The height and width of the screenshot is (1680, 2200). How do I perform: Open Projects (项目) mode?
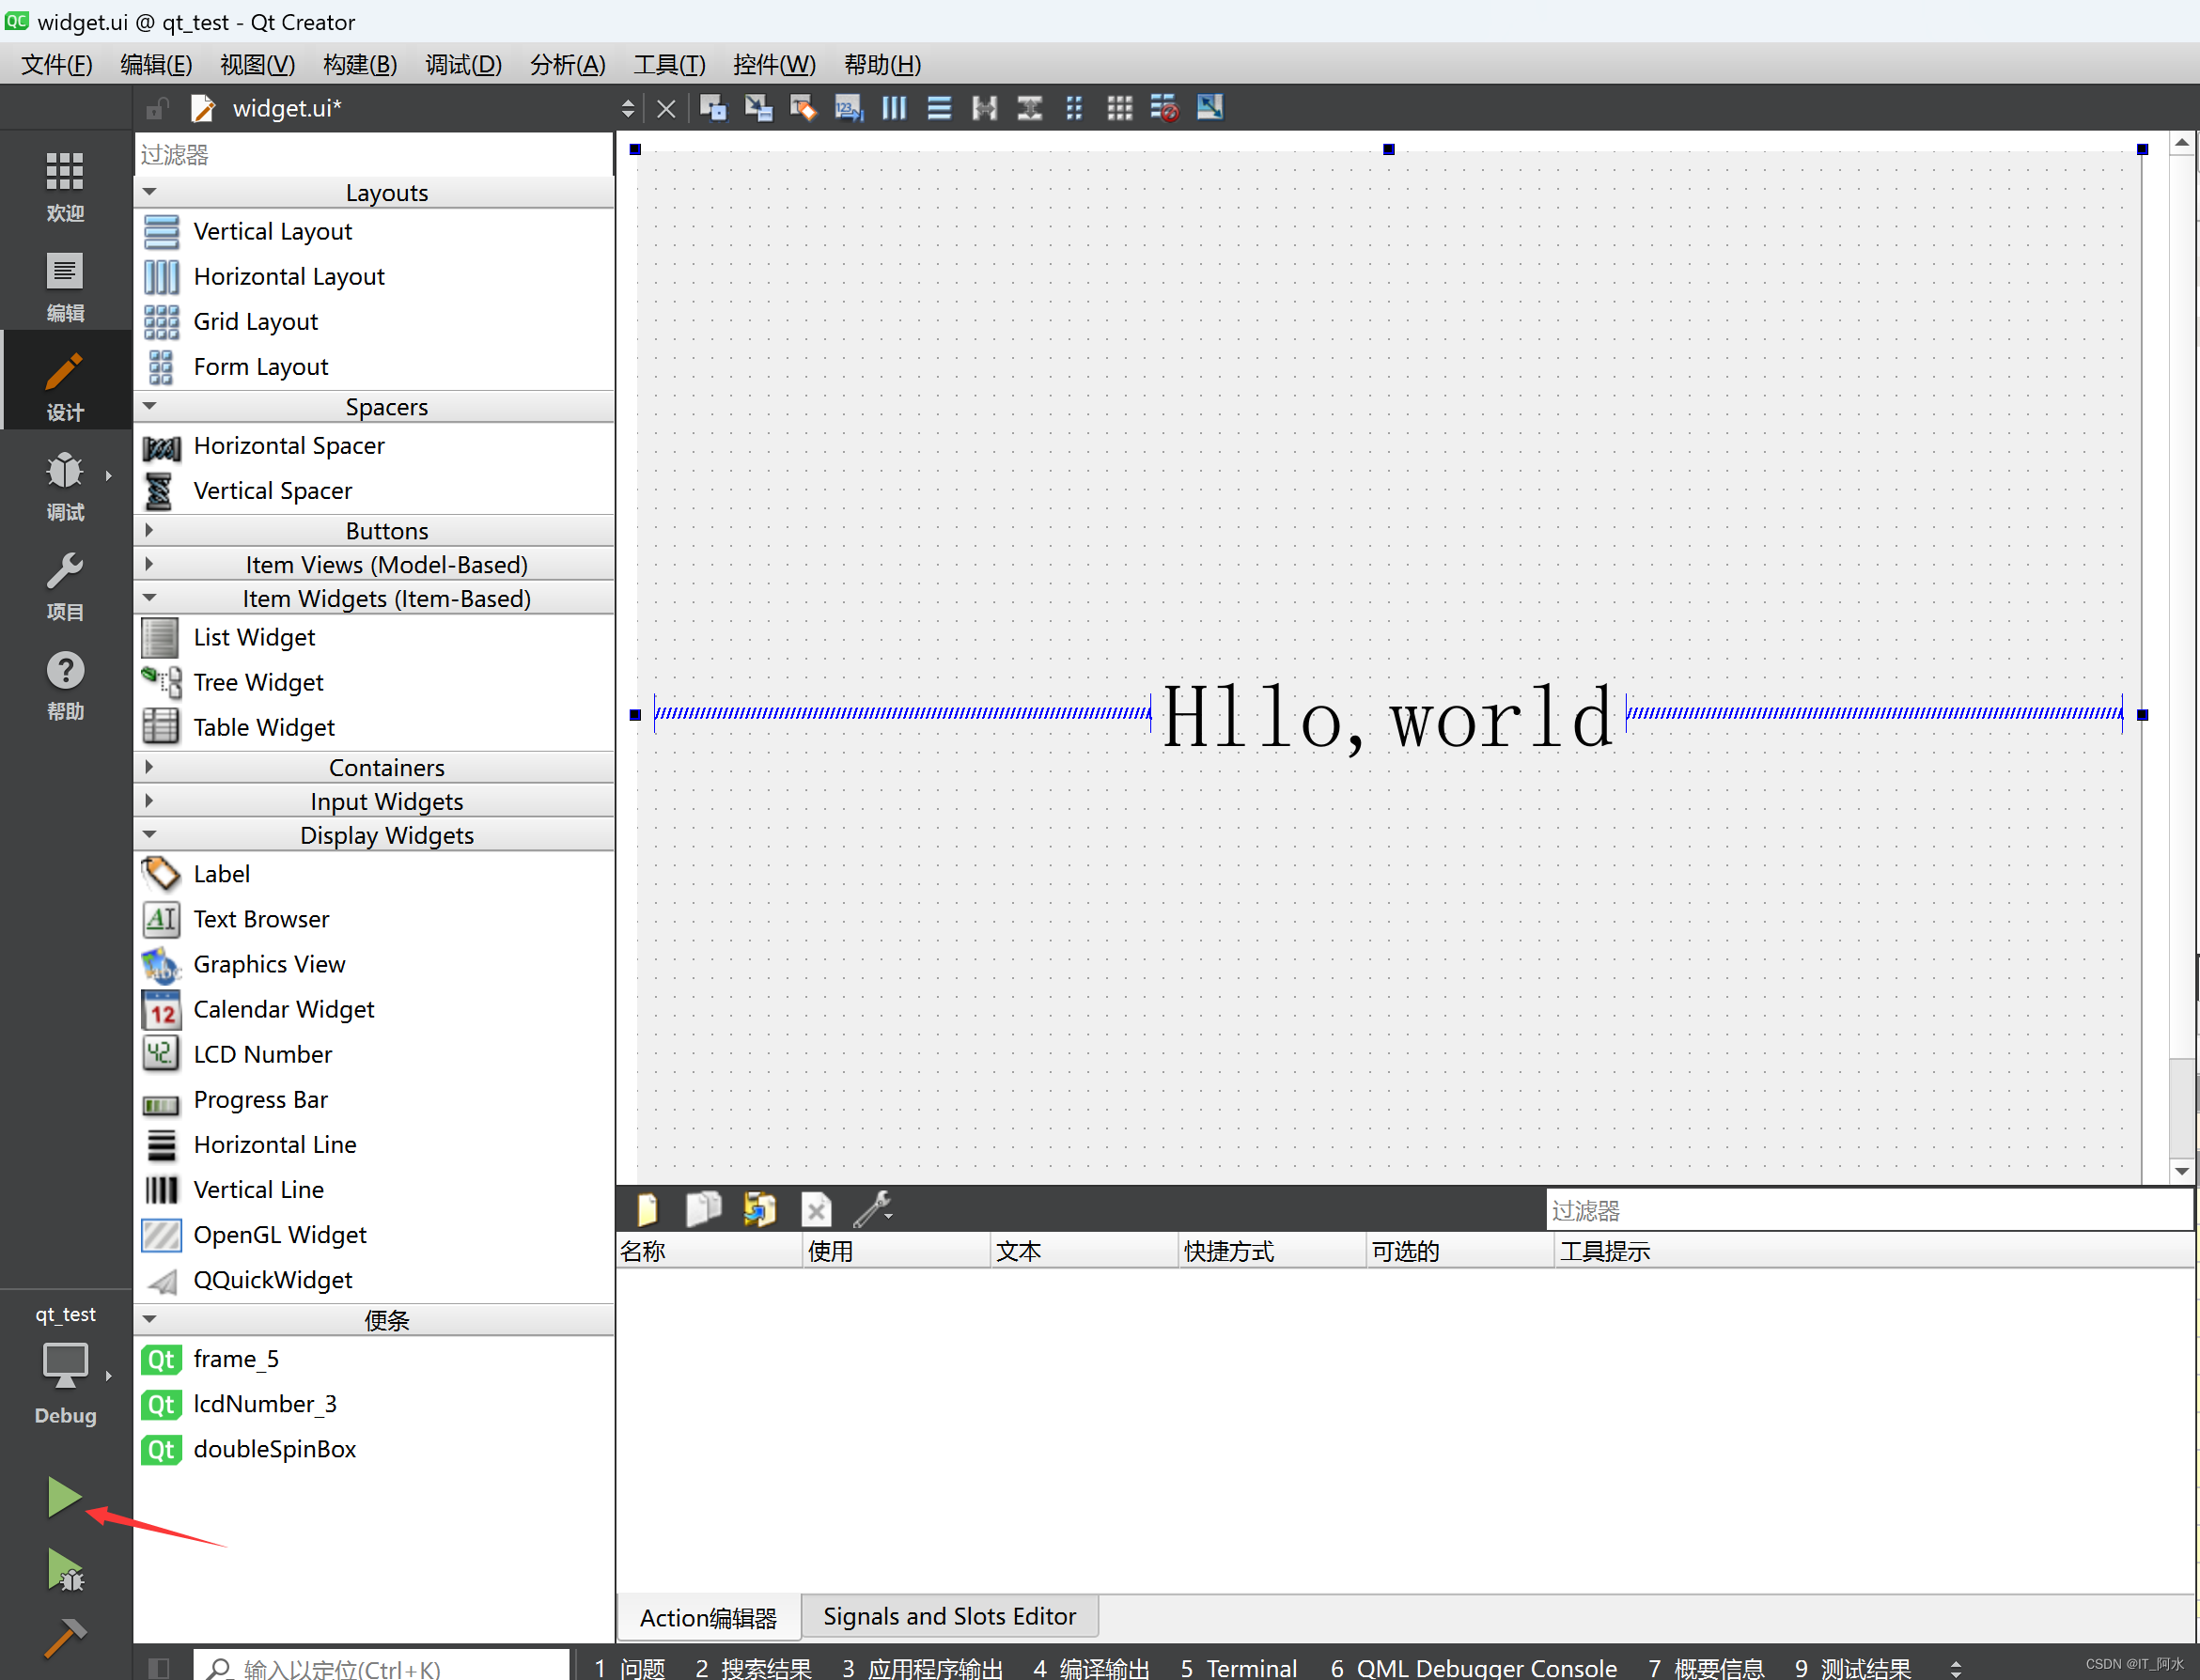[65, 586]
